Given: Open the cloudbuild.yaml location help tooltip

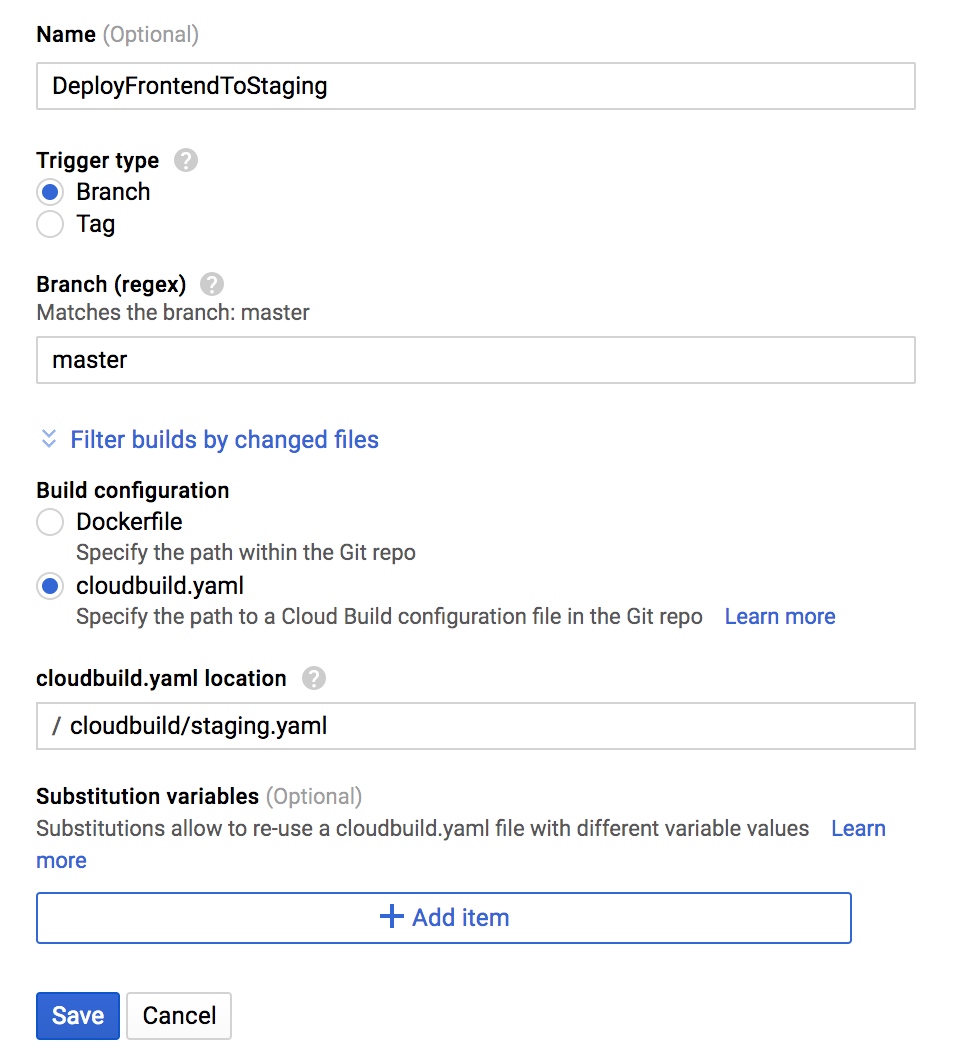Looking at the screenshot, I should [313, 678].
